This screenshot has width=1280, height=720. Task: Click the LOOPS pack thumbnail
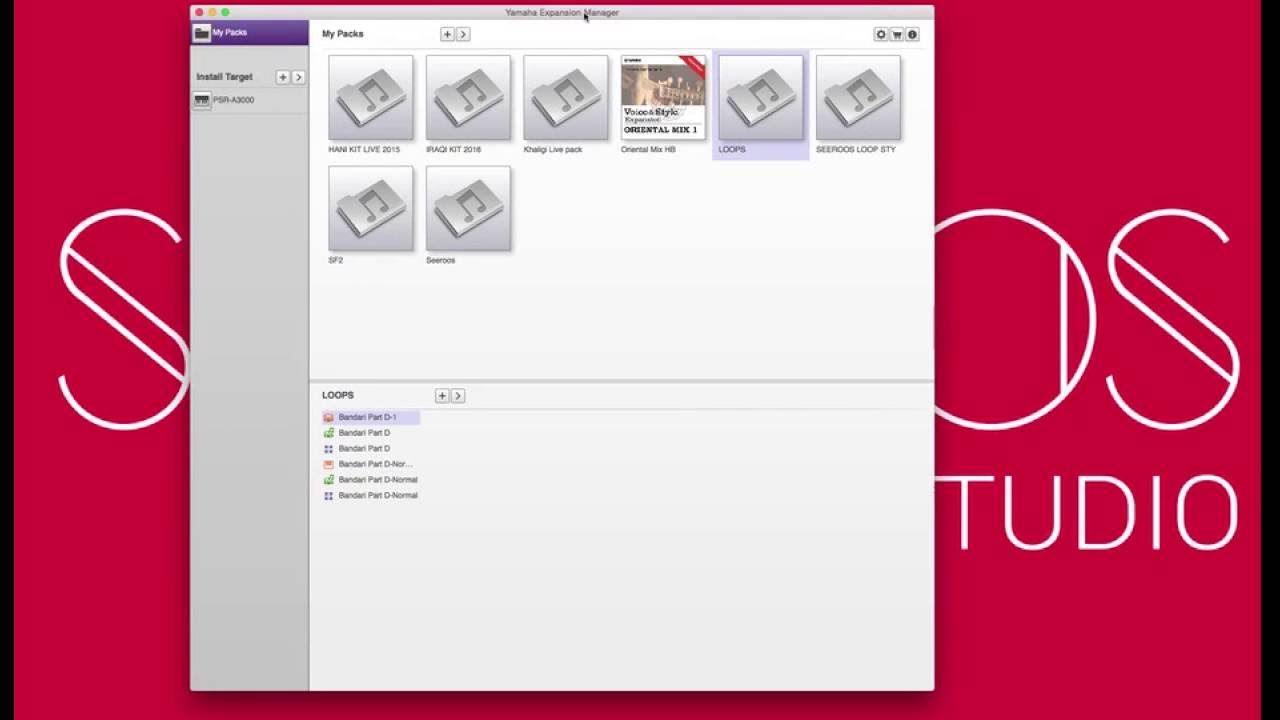click(x=760, y=98)
